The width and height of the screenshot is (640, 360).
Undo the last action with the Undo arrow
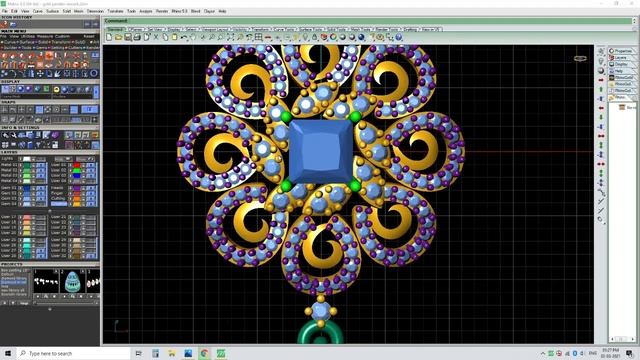(184, 37)
